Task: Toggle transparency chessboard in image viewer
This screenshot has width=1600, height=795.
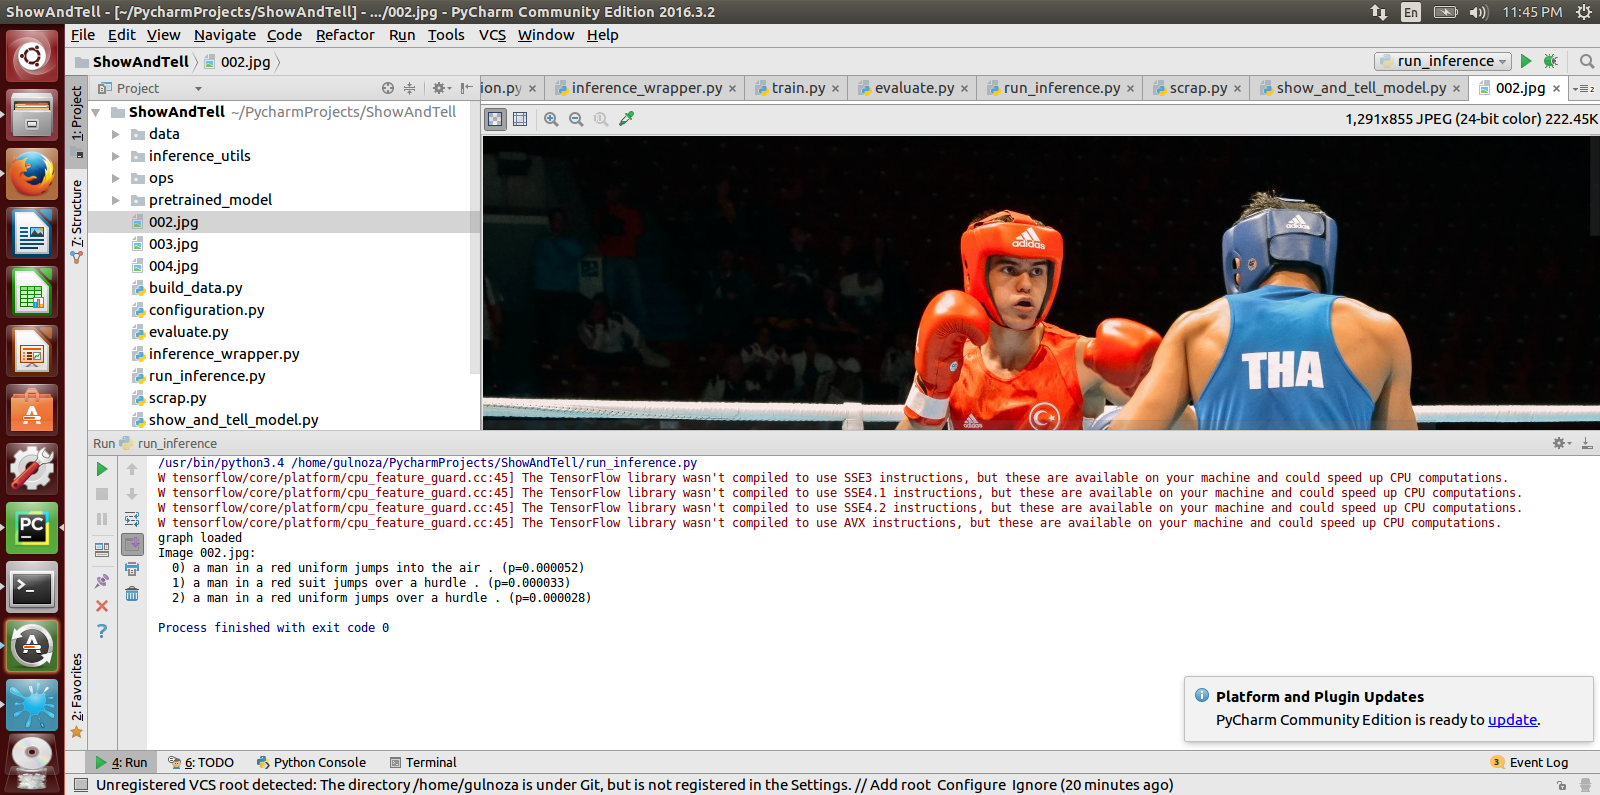Action: coord(495,119)
